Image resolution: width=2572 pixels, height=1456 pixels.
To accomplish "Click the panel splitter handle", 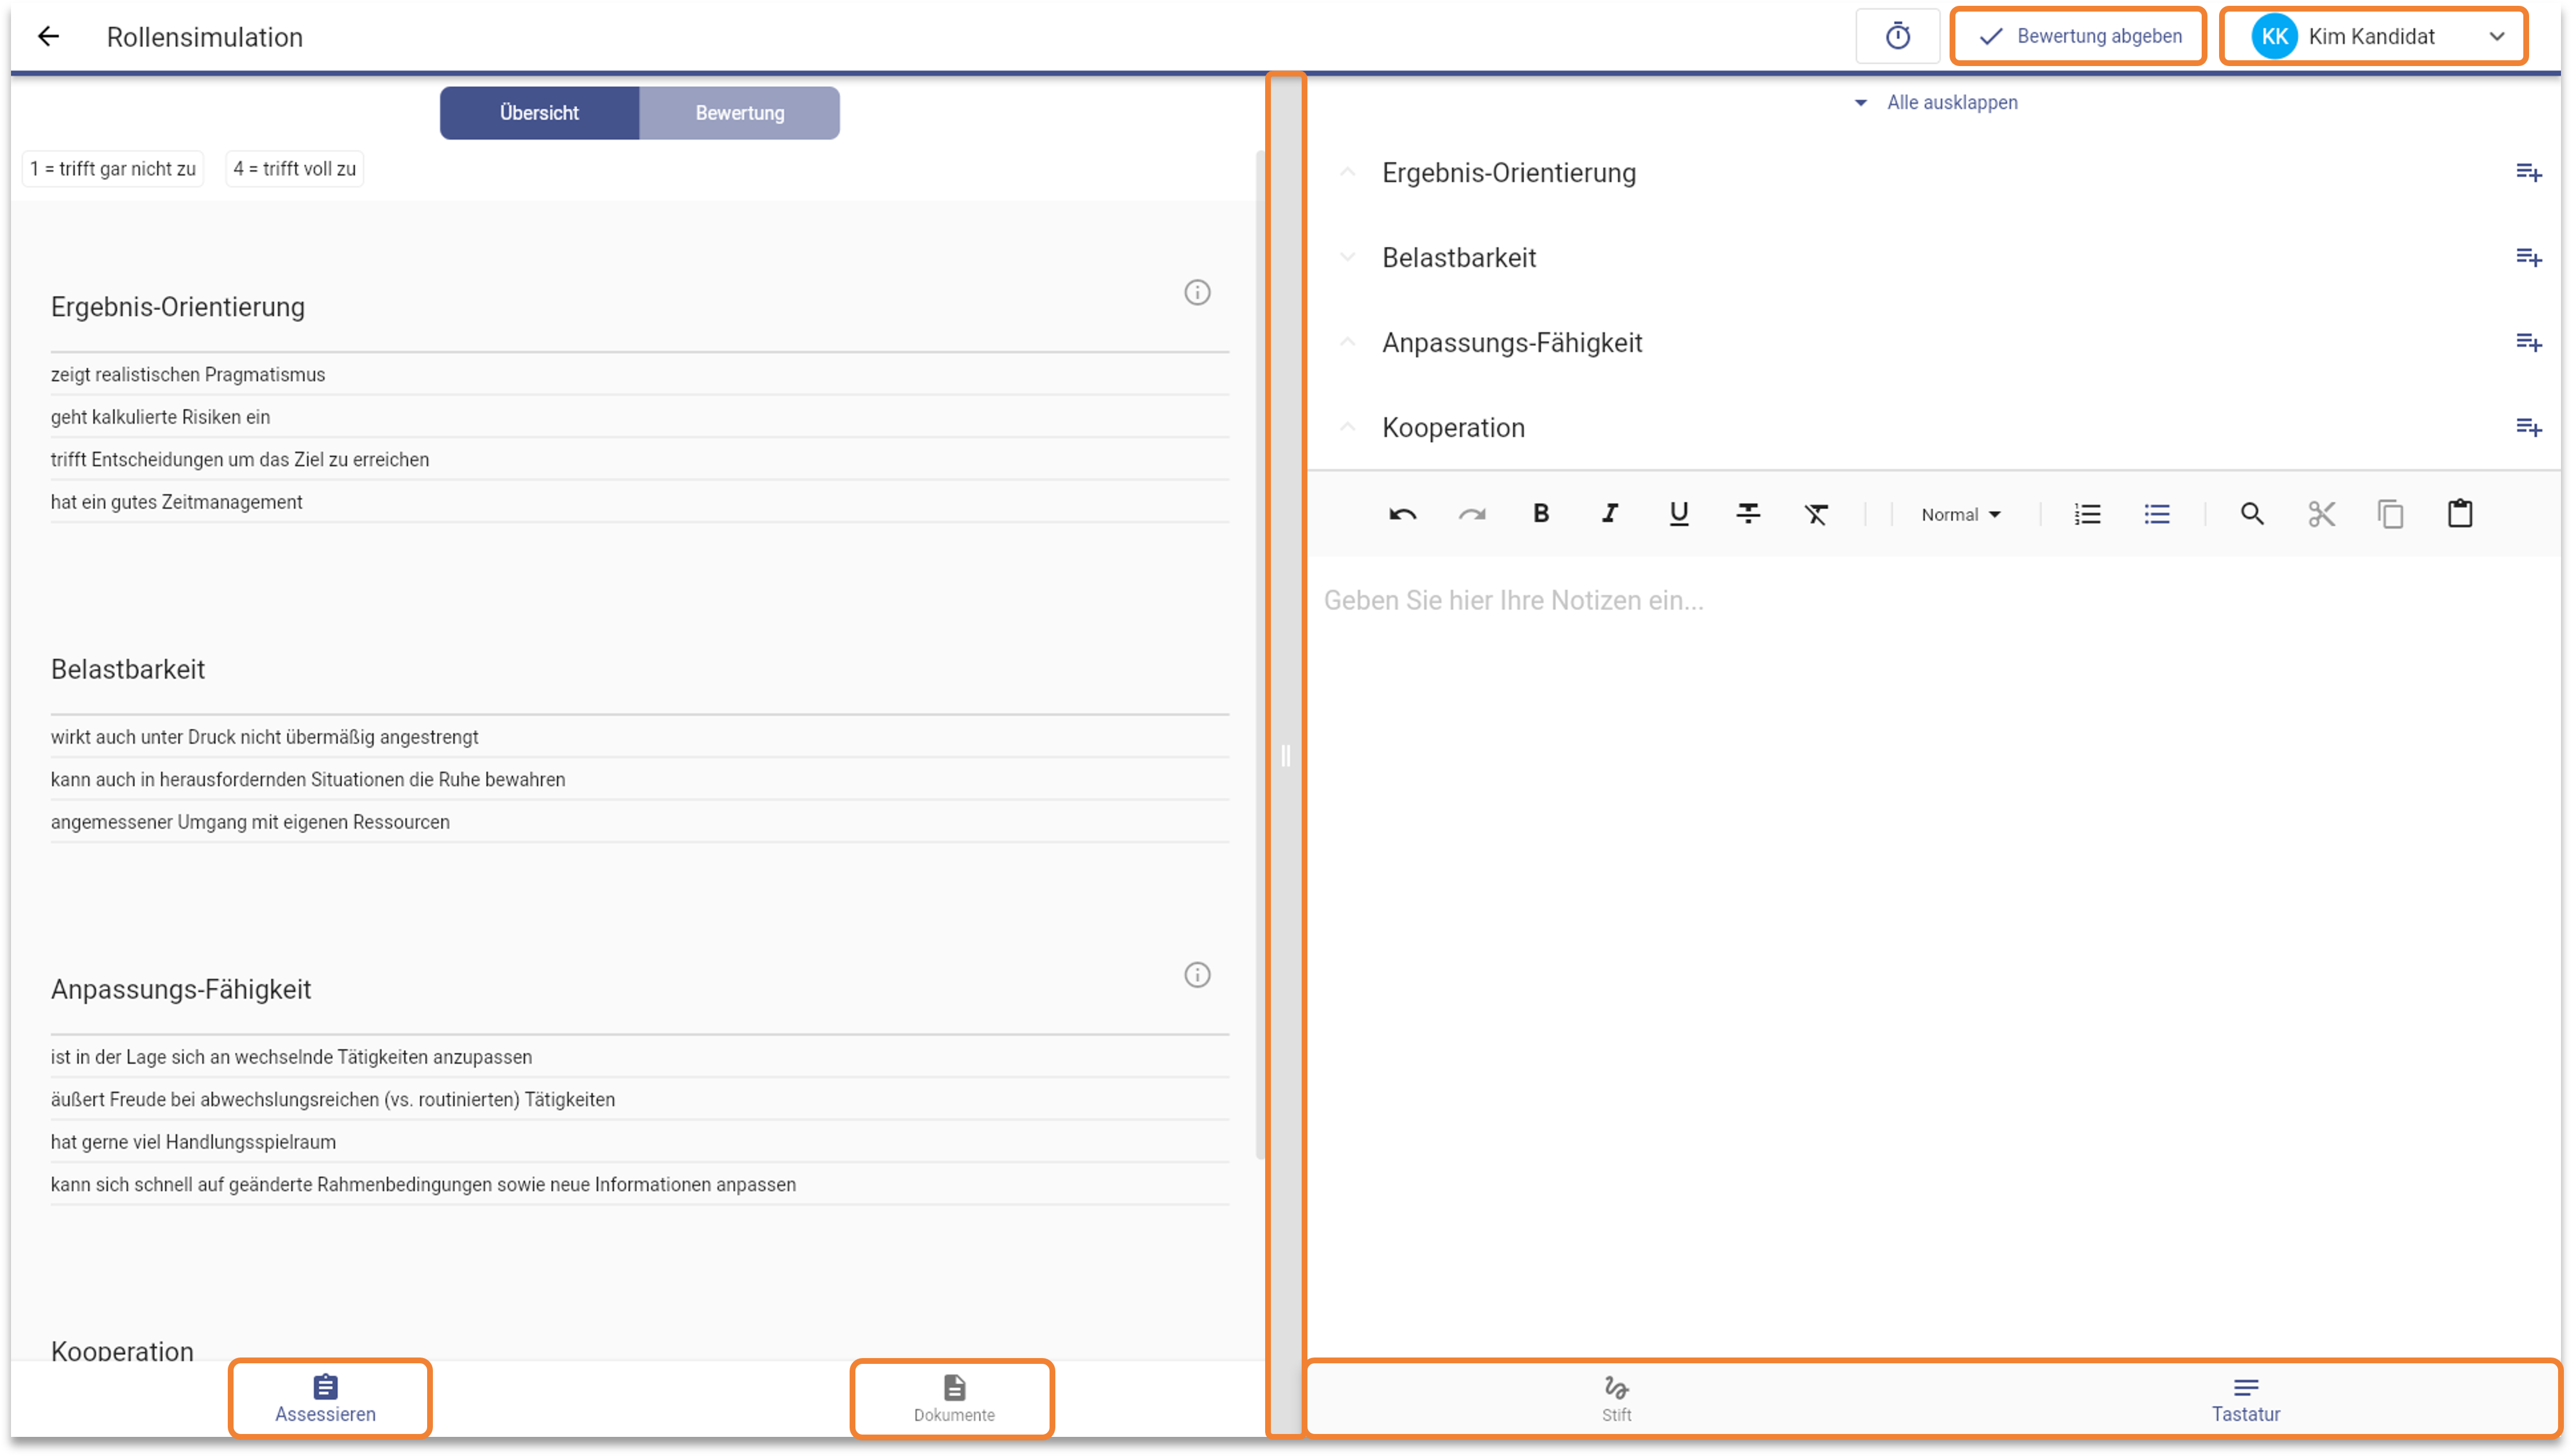I will coord(1285,756).
